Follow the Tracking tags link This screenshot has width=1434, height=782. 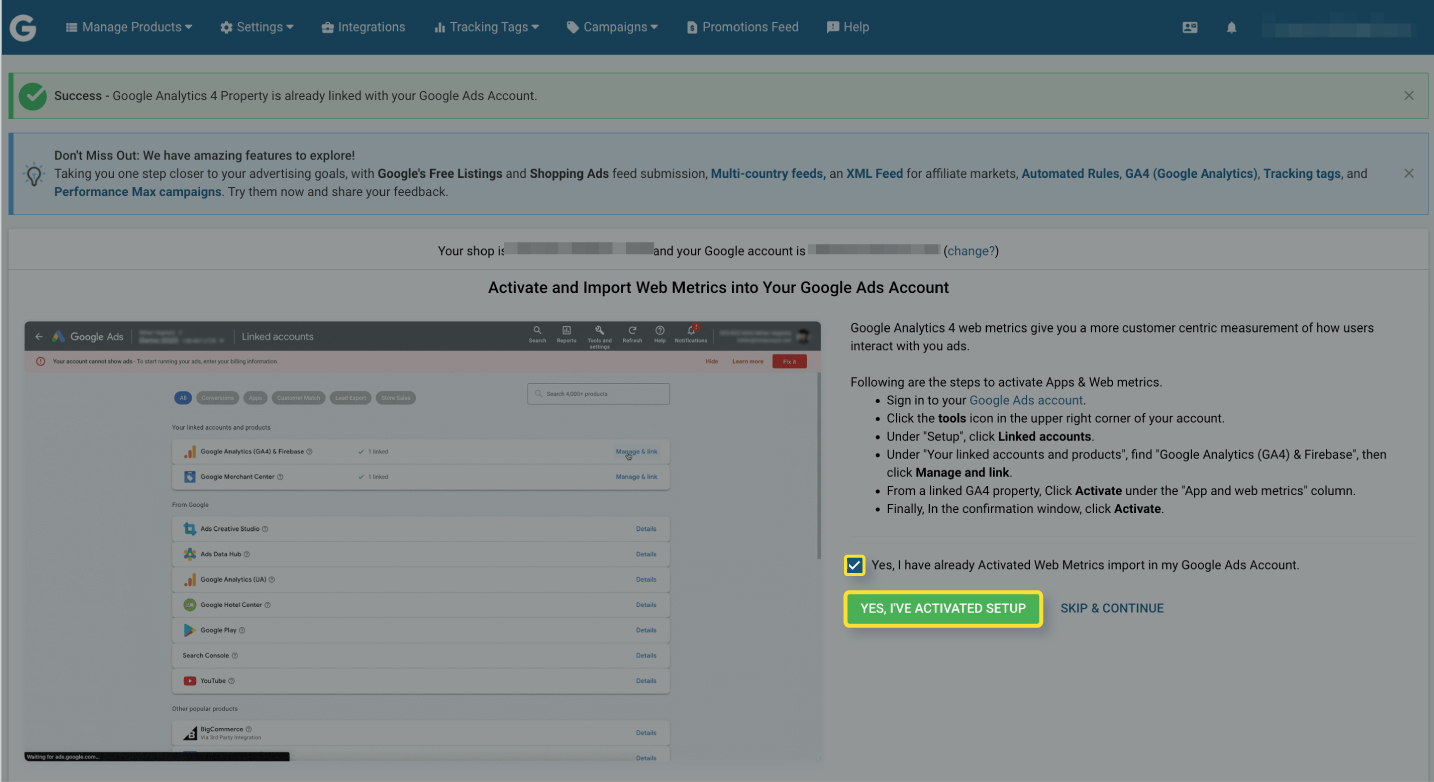click(1302, 173)
